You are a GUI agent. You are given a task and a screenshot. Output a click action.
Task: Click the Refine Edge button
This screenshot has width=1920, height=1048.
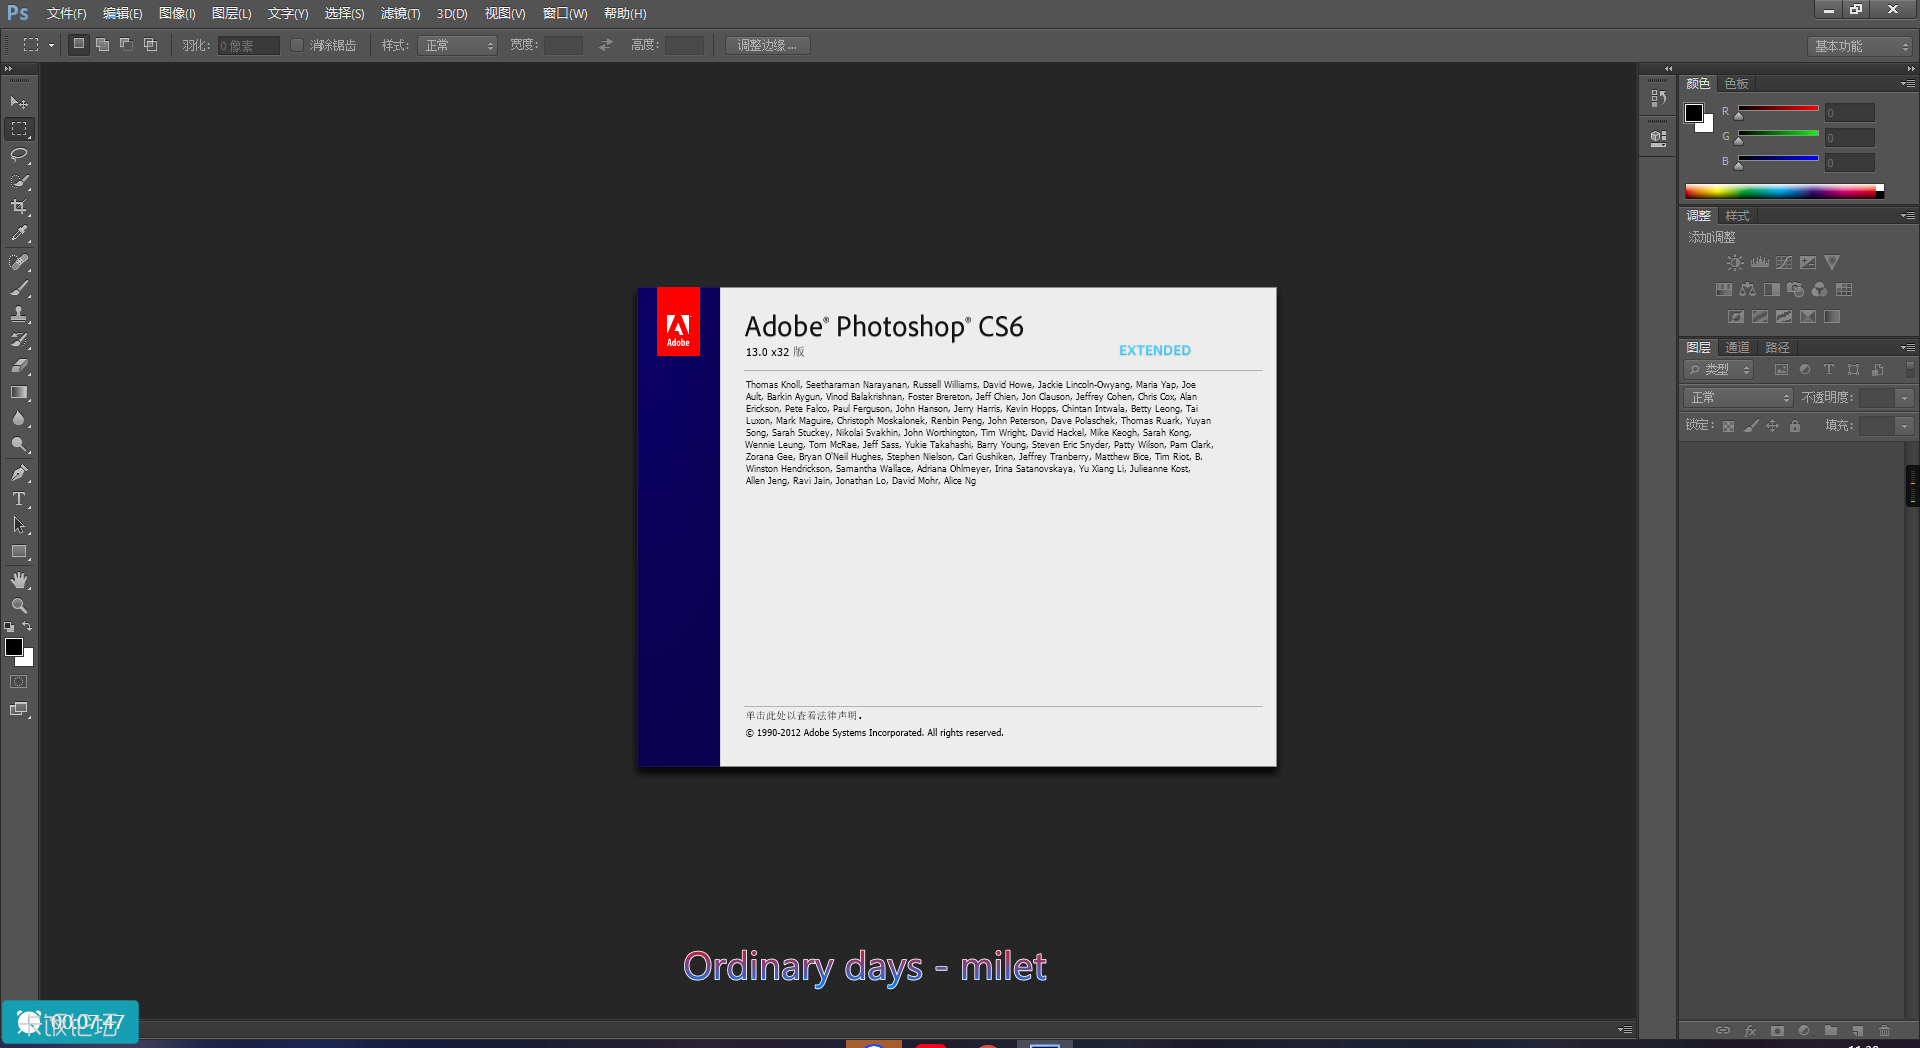click(x=767, y=45)
